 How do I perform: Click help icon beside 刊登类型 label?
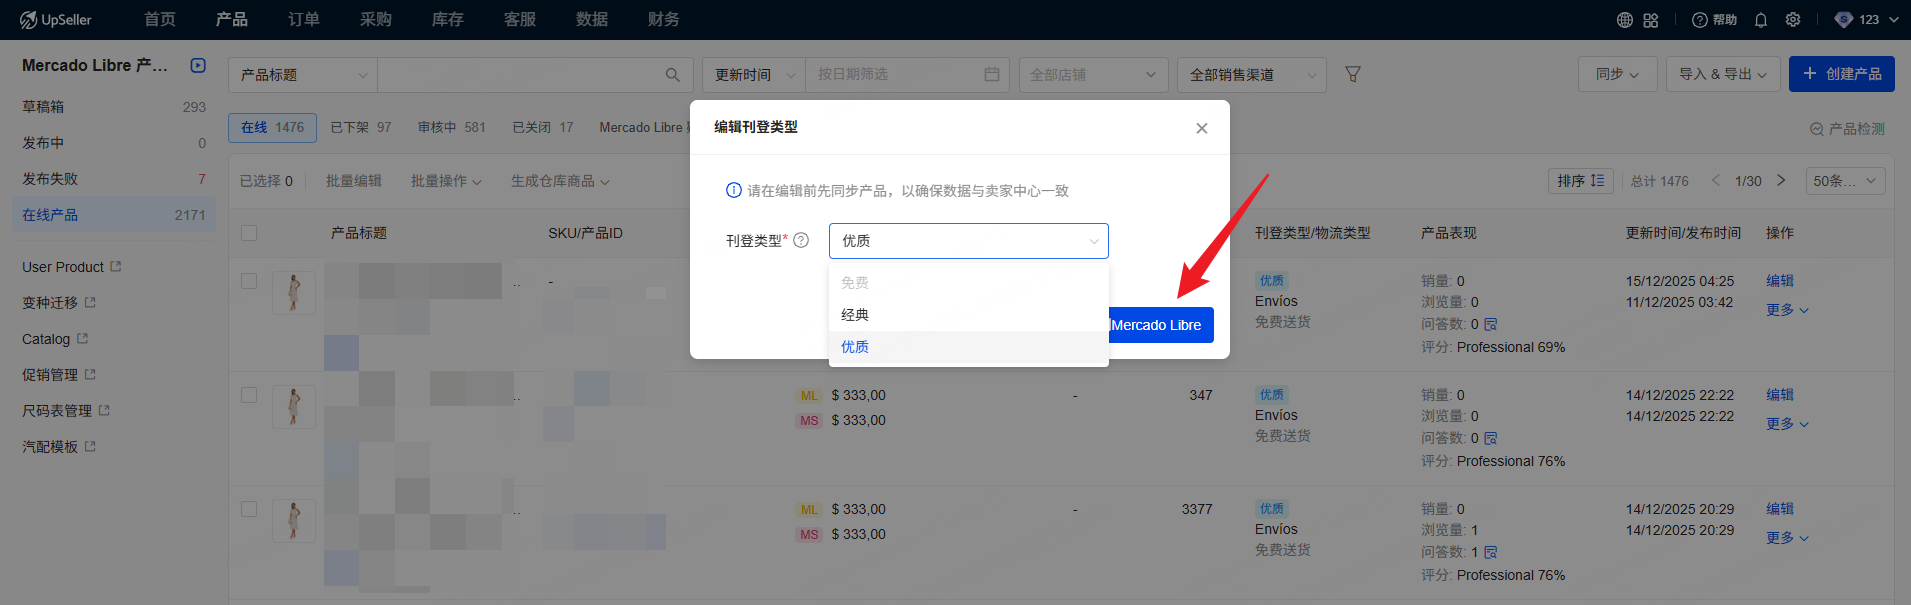[801, 240]
